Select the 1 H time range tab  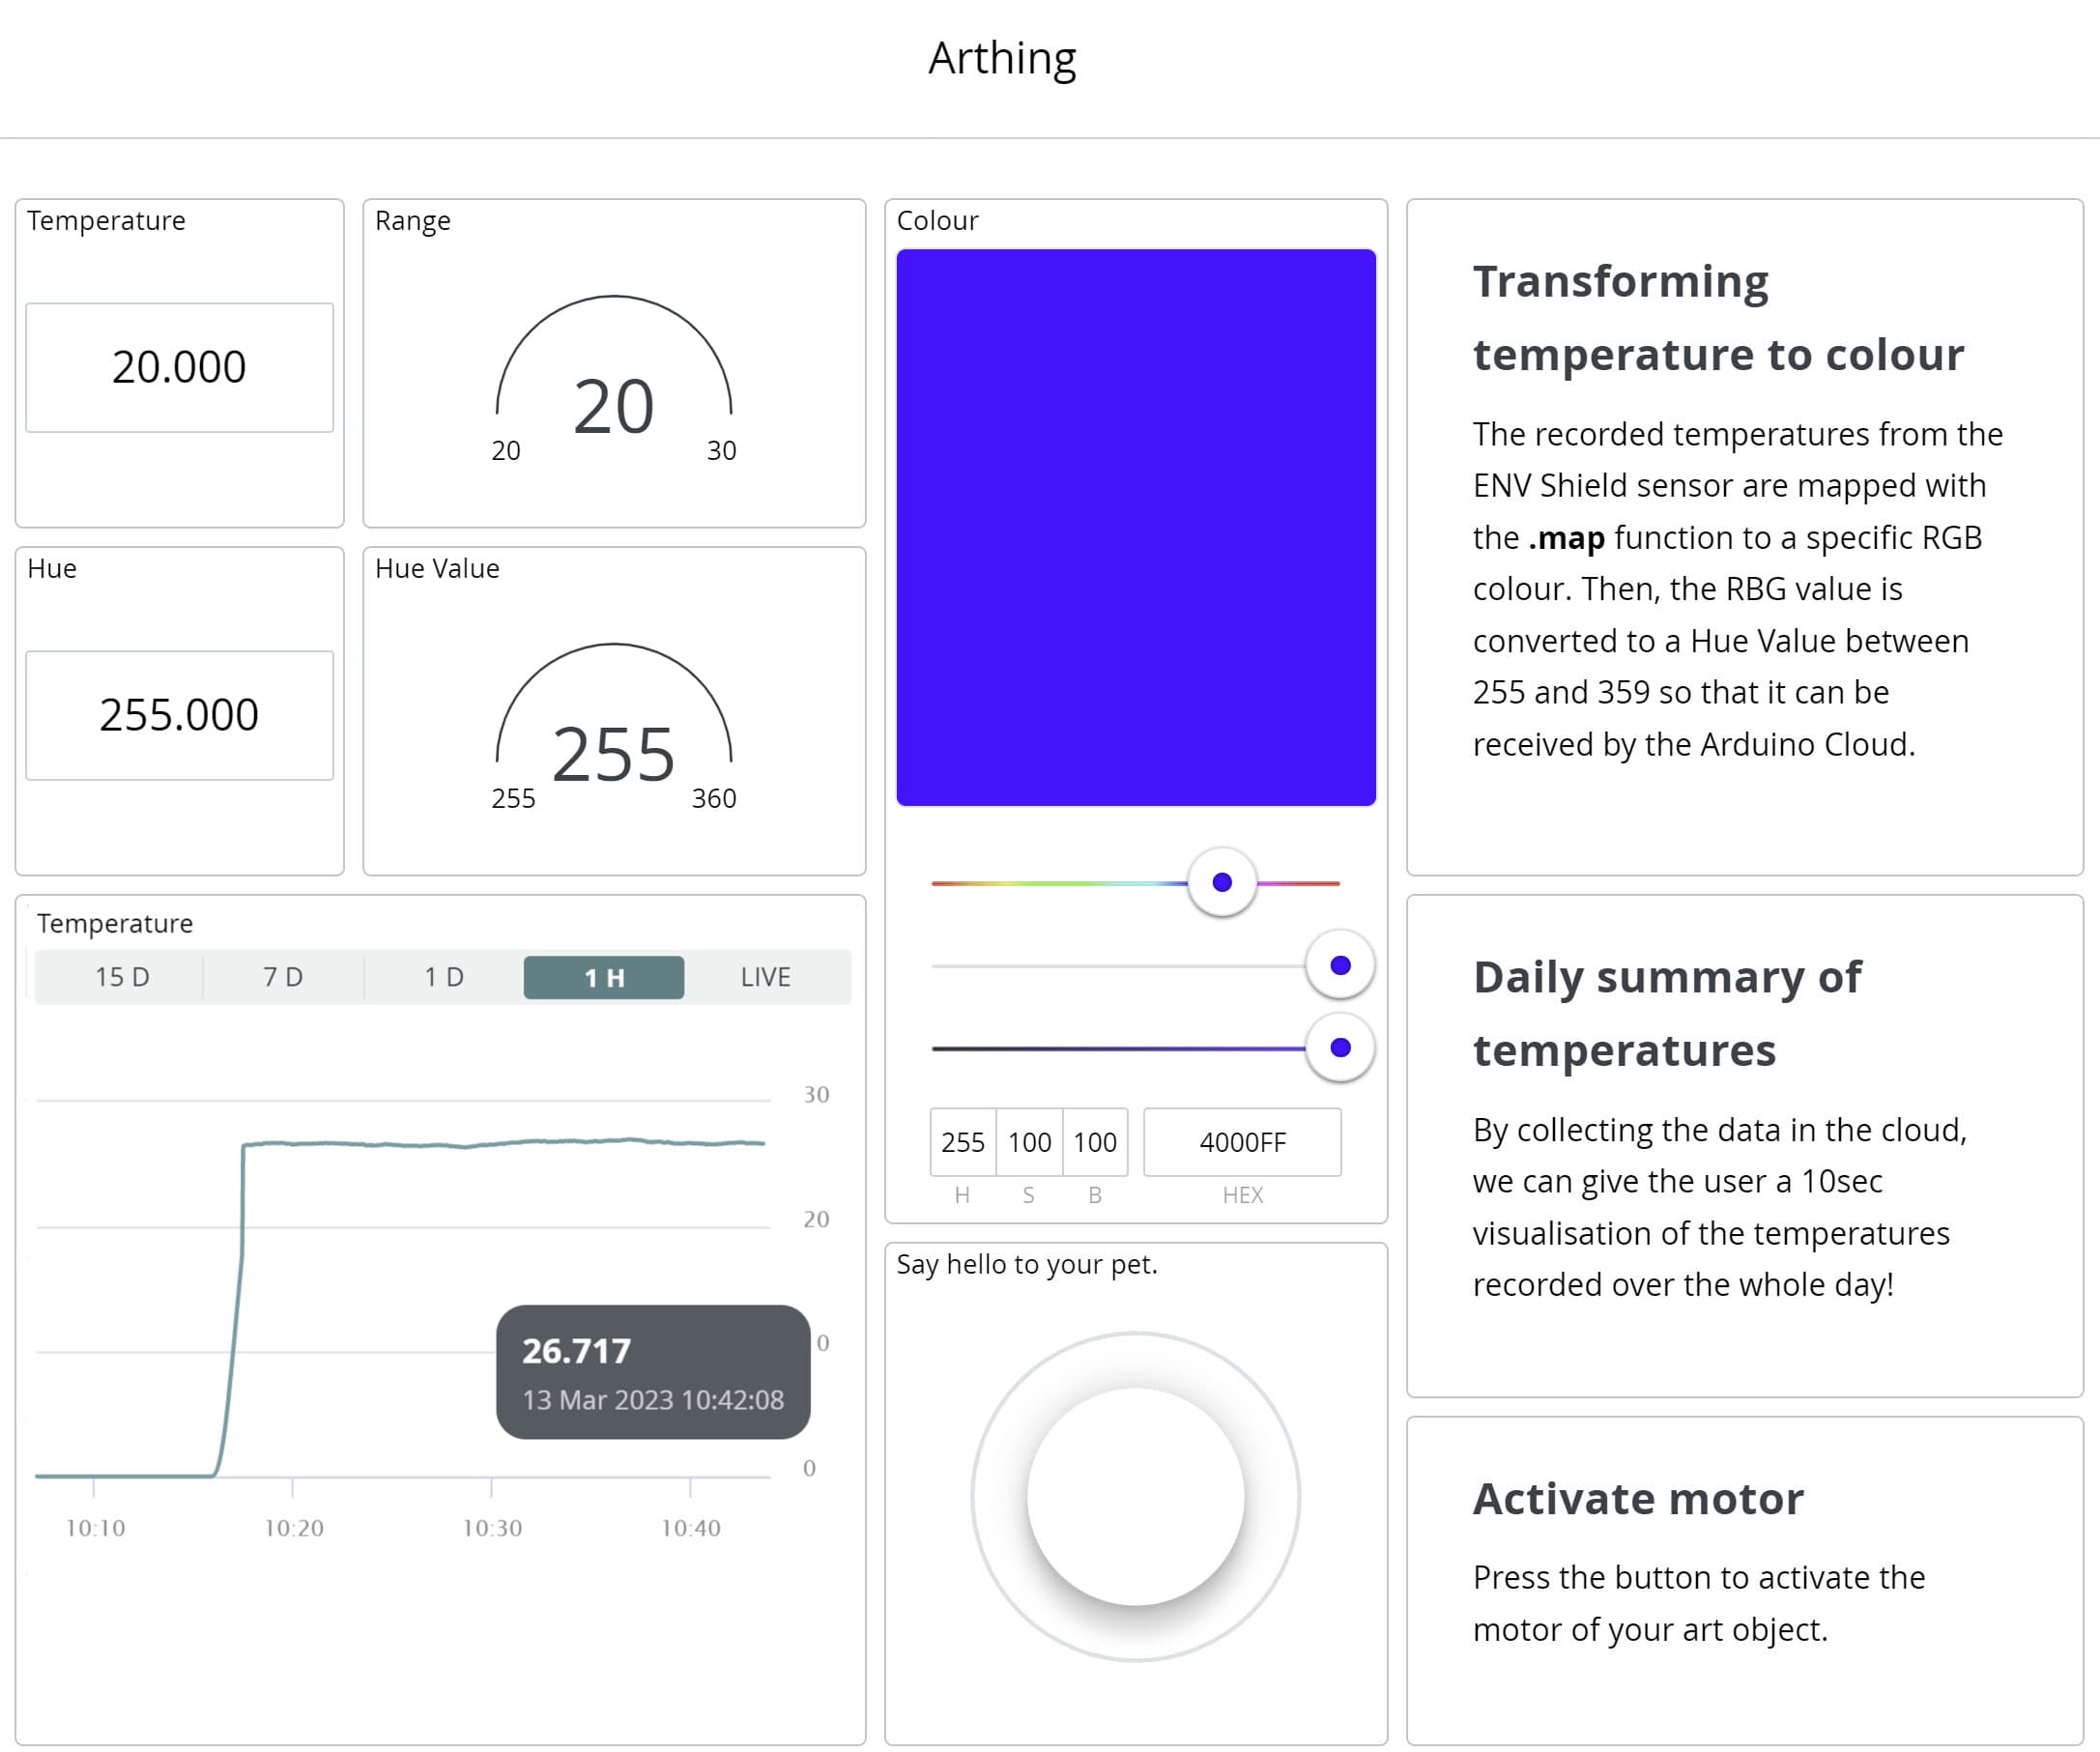pyautogui.click(x=604, y=977)
